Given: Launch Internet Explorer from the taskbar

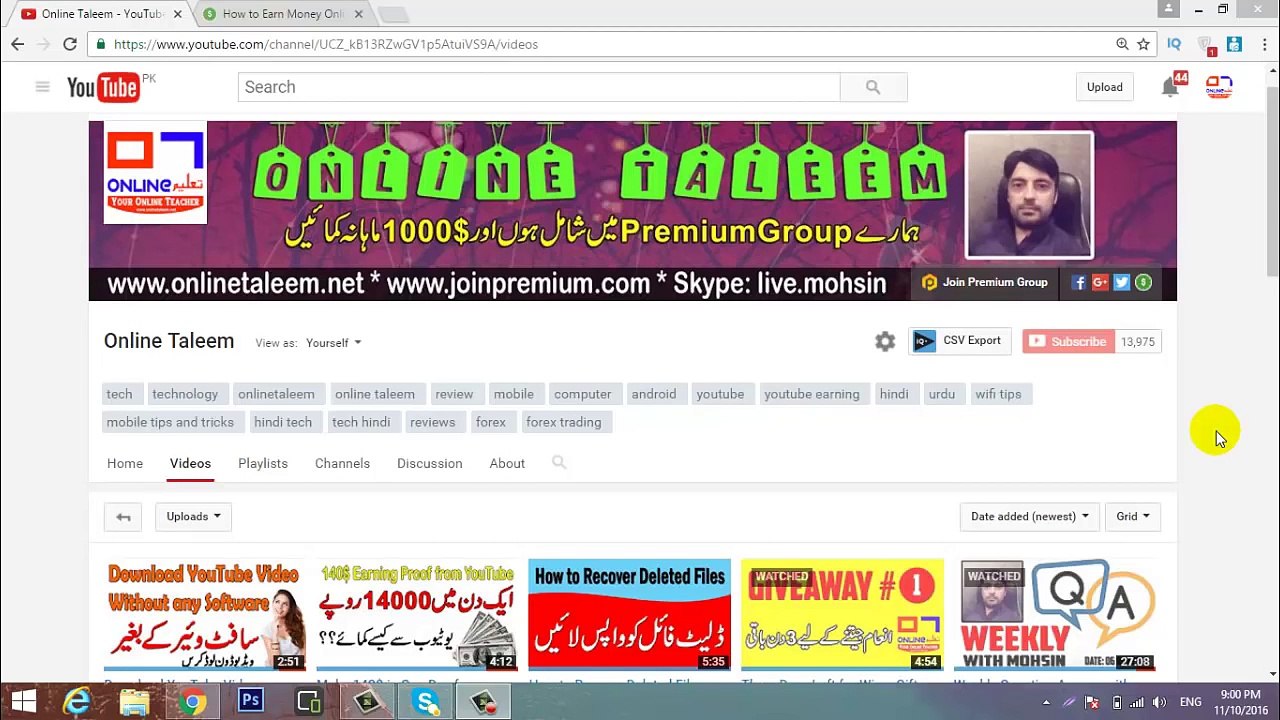Looking at the screenshot, I should [77, 701].
